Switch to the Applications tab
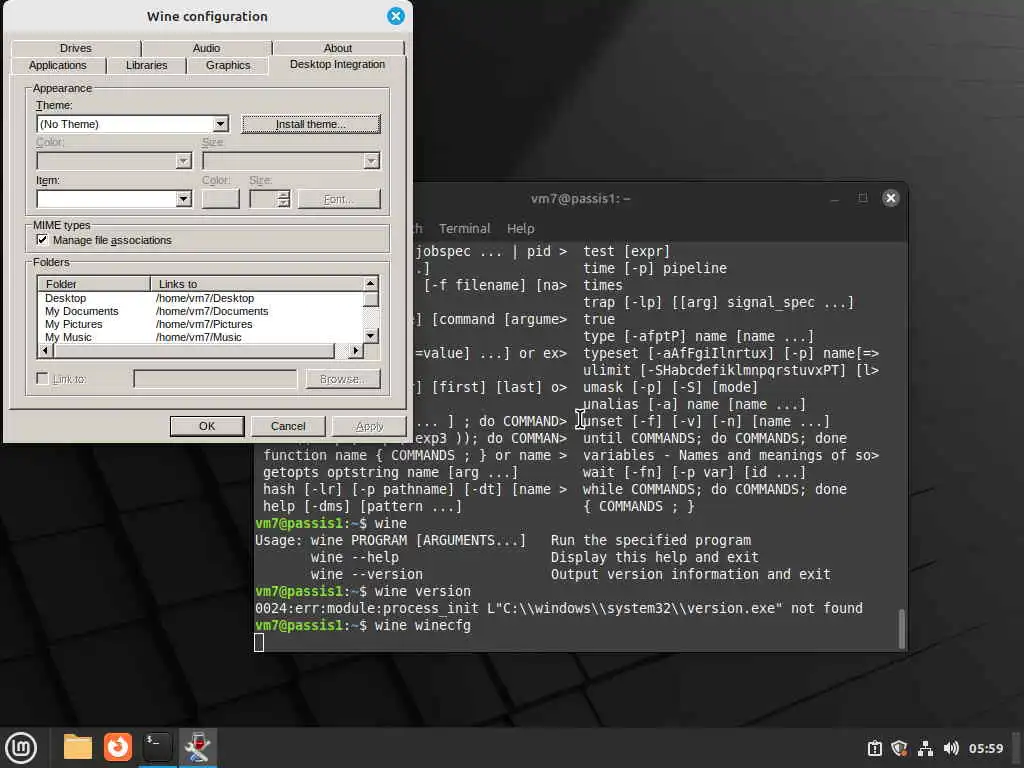This screenshot has height=768, width=1024. point(57,65)
